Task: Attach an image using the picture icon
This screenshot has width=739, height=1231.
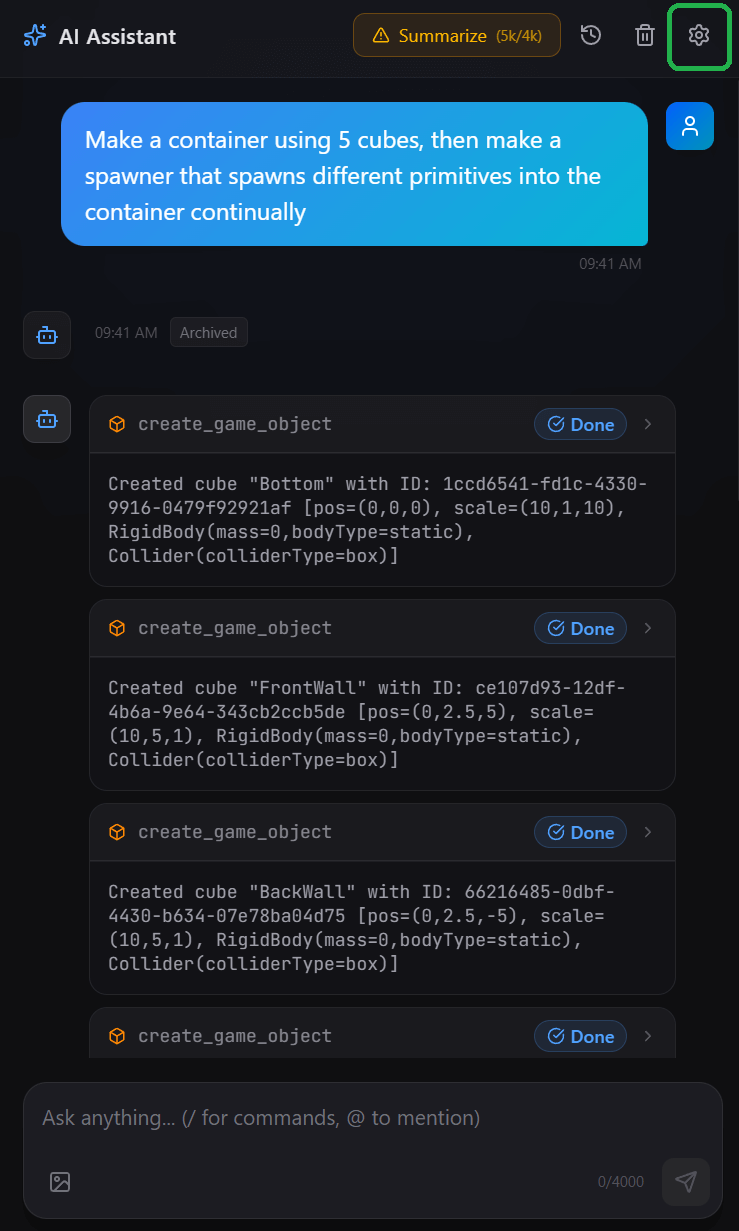Action: pyautogui.click(x=60, y=1182)
